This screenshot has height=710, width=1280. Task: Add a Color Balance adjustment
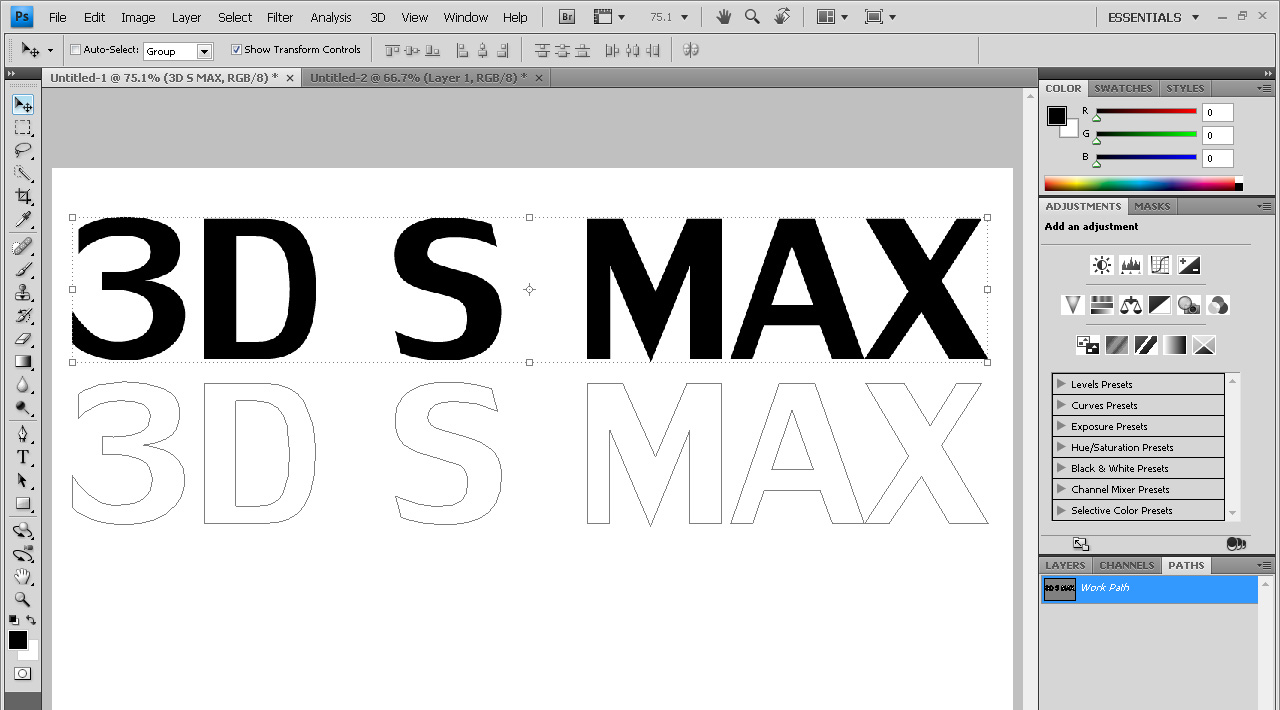point(1131,305)
